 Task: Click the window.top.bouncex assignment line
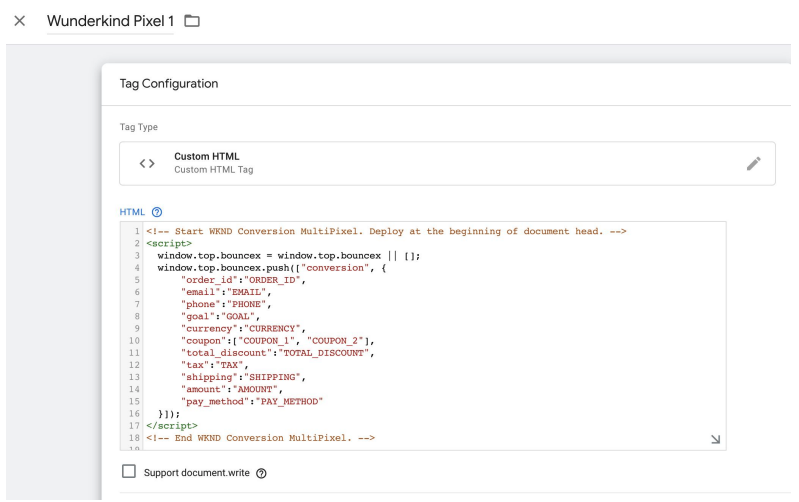pyautogui.click(x=289, y=256)
